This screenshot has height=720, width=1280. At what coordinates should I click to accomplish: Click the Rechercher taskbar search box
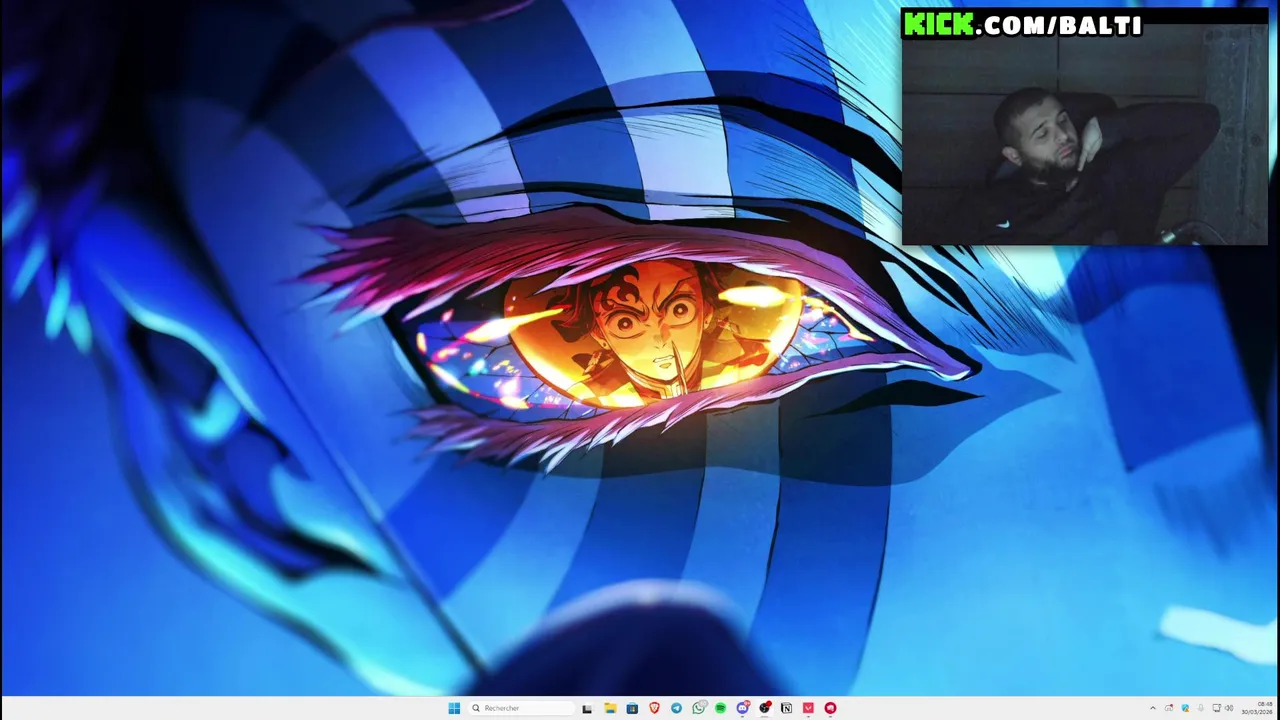coord(521,708)
